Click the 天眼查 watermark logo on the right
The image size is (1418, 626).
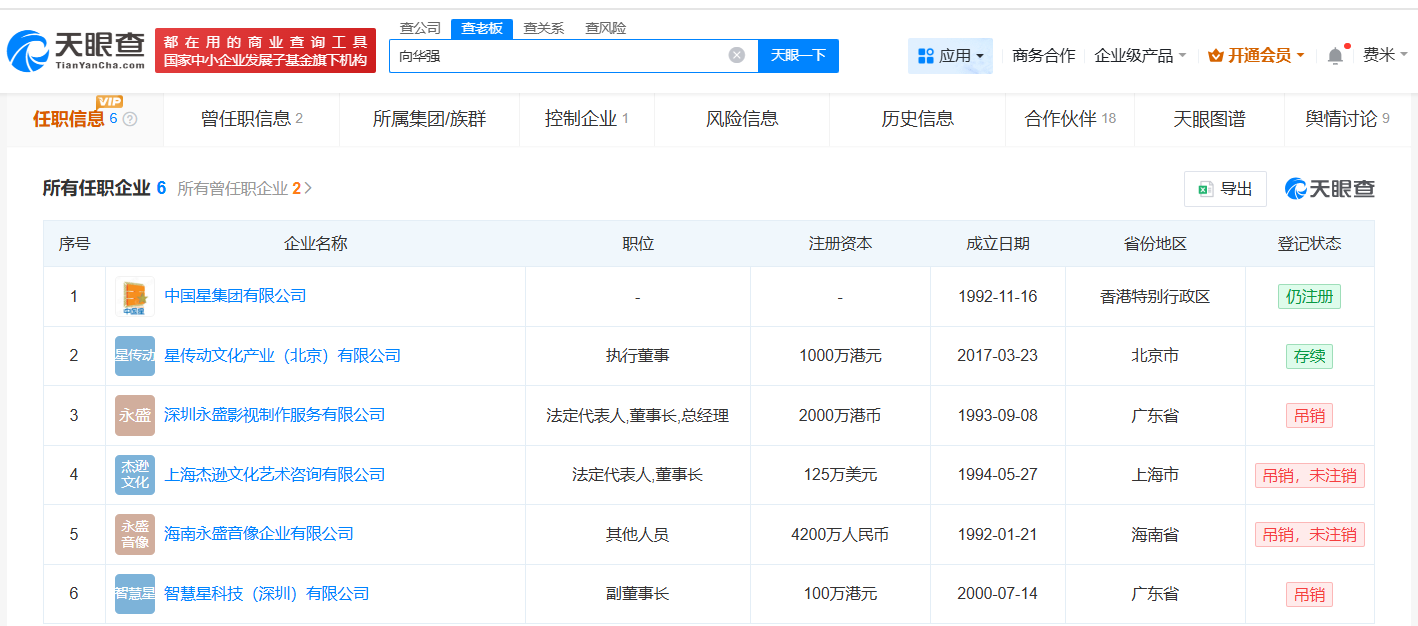point(1330,188)
